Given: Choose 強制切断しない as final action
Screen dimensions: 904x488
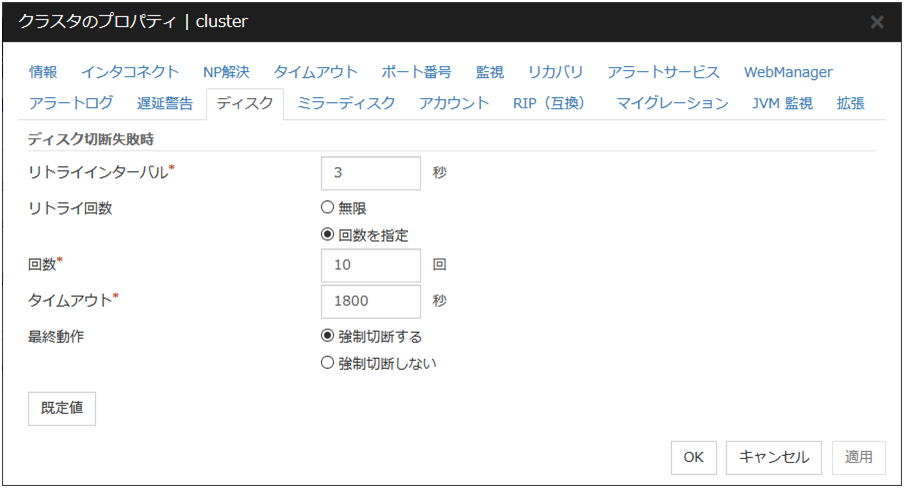Looking at the screenshot, I should [327, 363].
